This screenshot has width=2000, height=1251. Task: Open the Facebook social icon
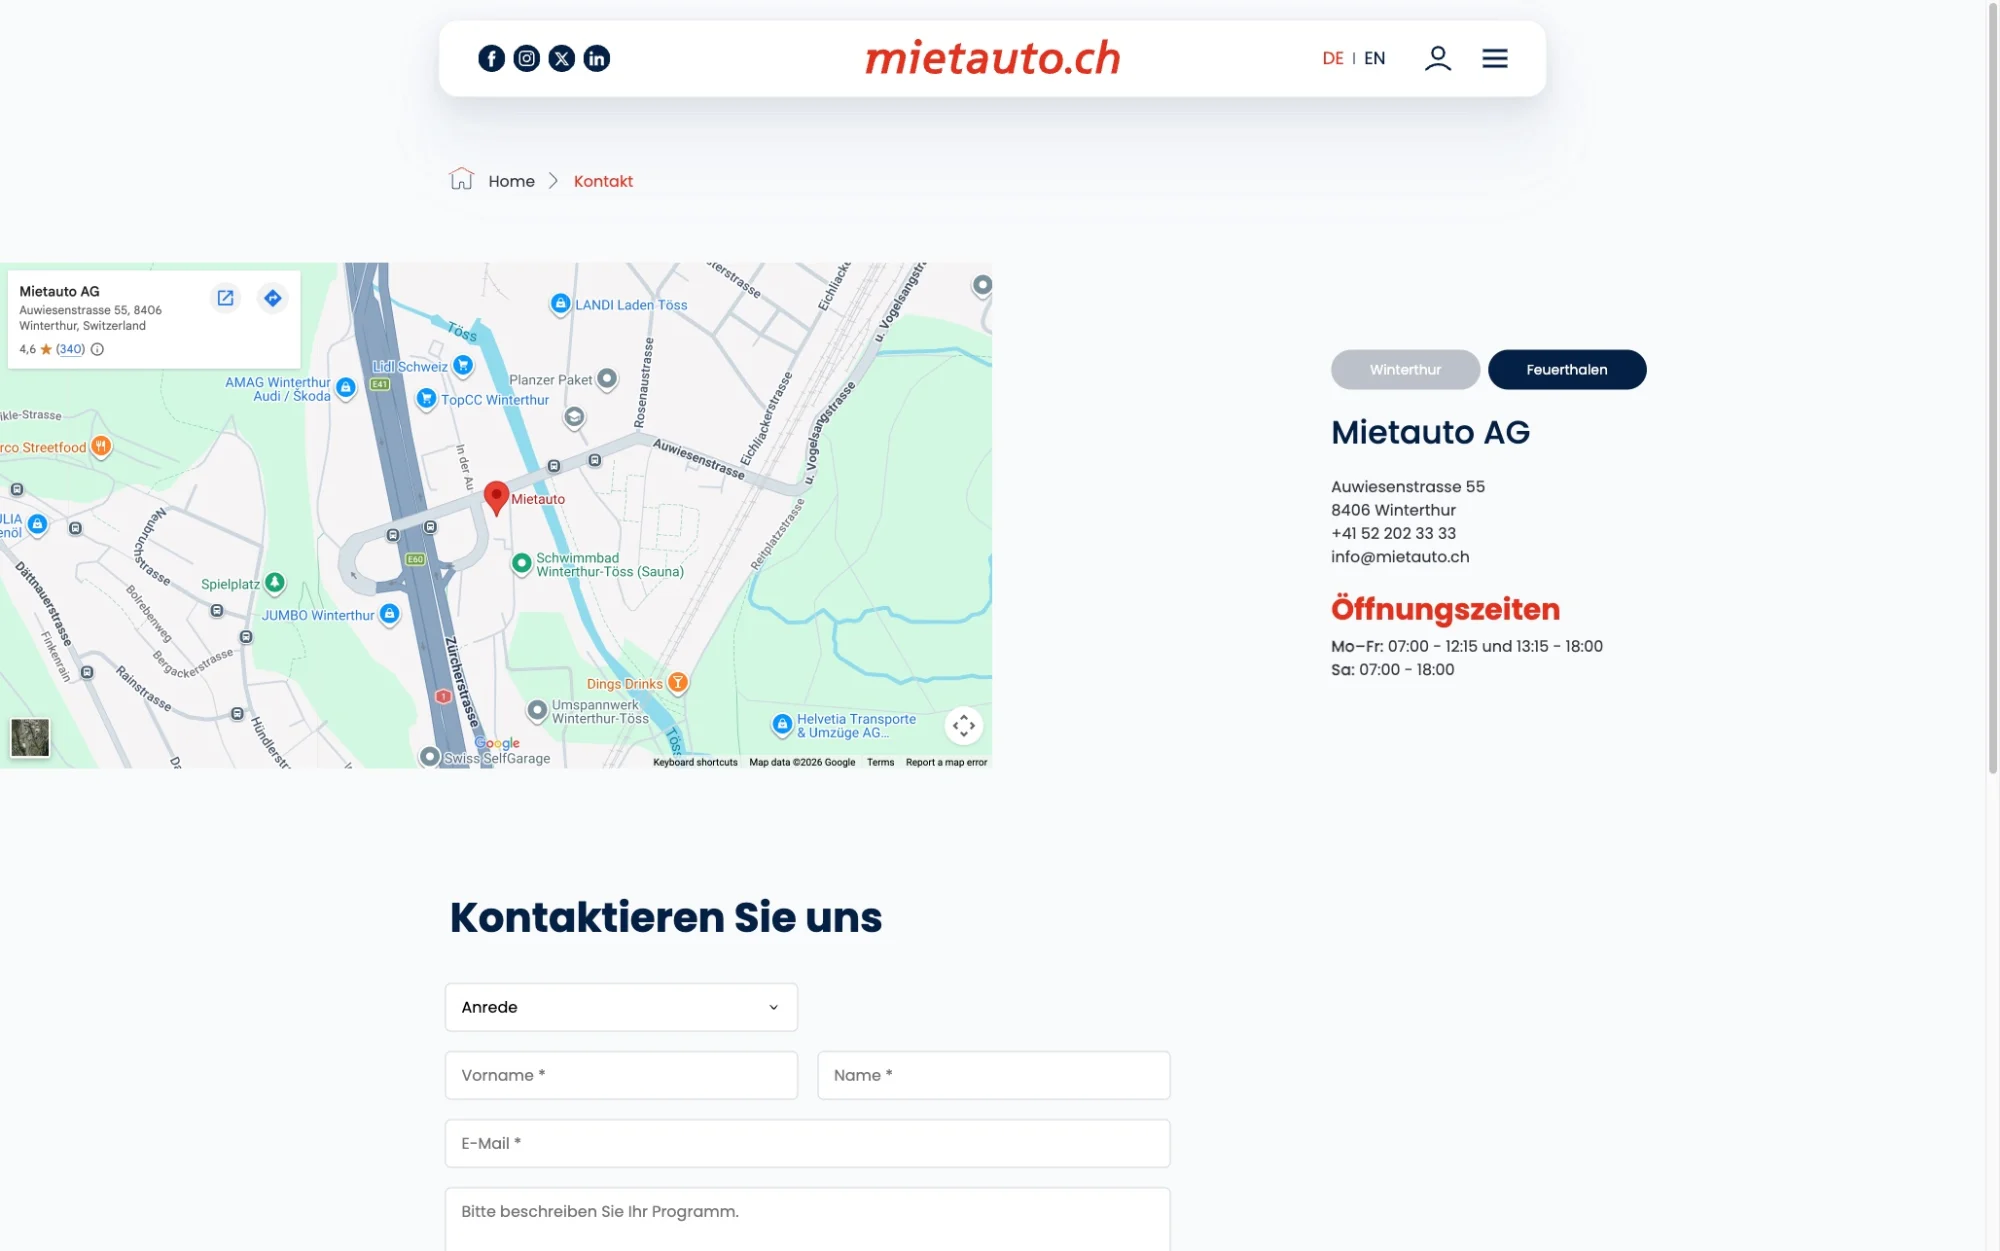491,58
